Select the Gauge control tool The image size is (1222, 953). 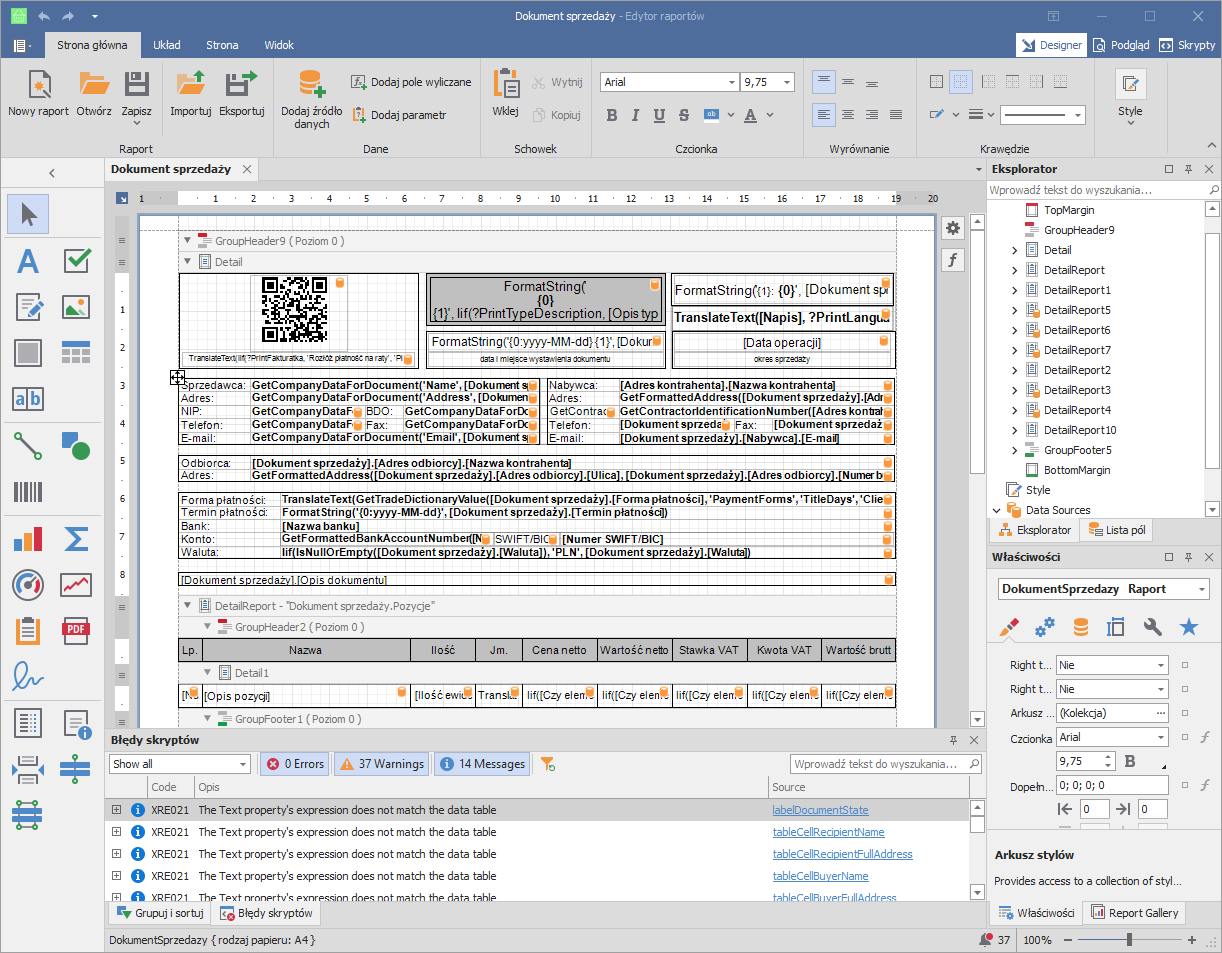tap(28, 585)
